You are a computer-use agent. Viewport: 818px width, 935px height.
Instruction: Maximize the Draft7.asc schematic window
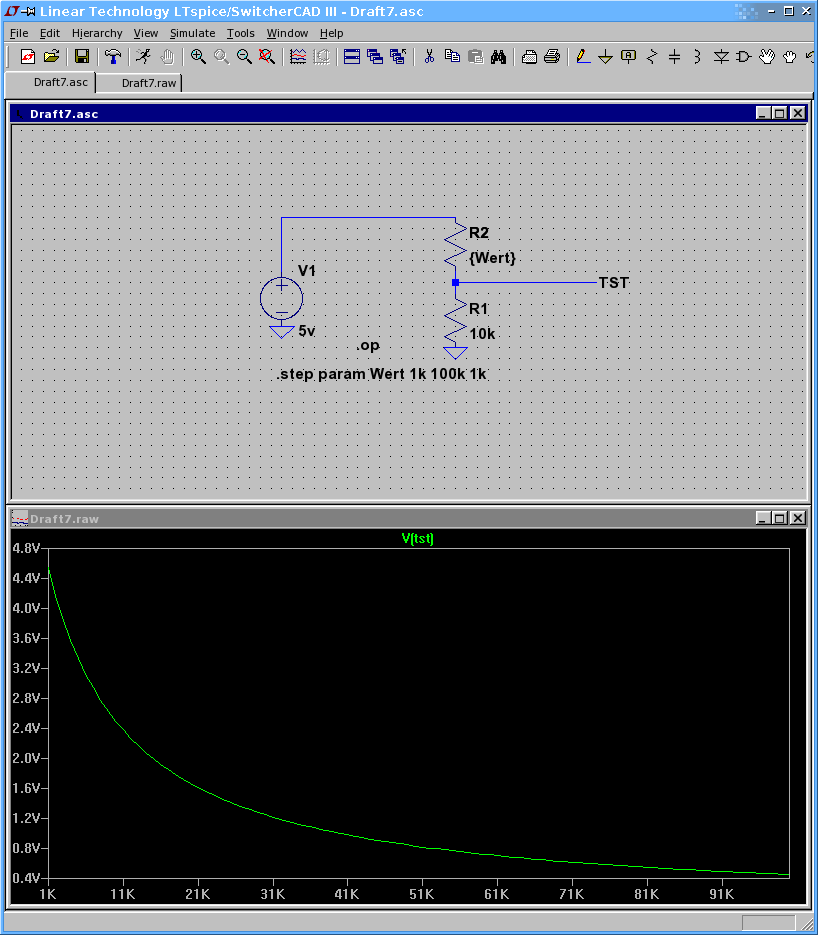pyautogui.click(x=780, y=113)
